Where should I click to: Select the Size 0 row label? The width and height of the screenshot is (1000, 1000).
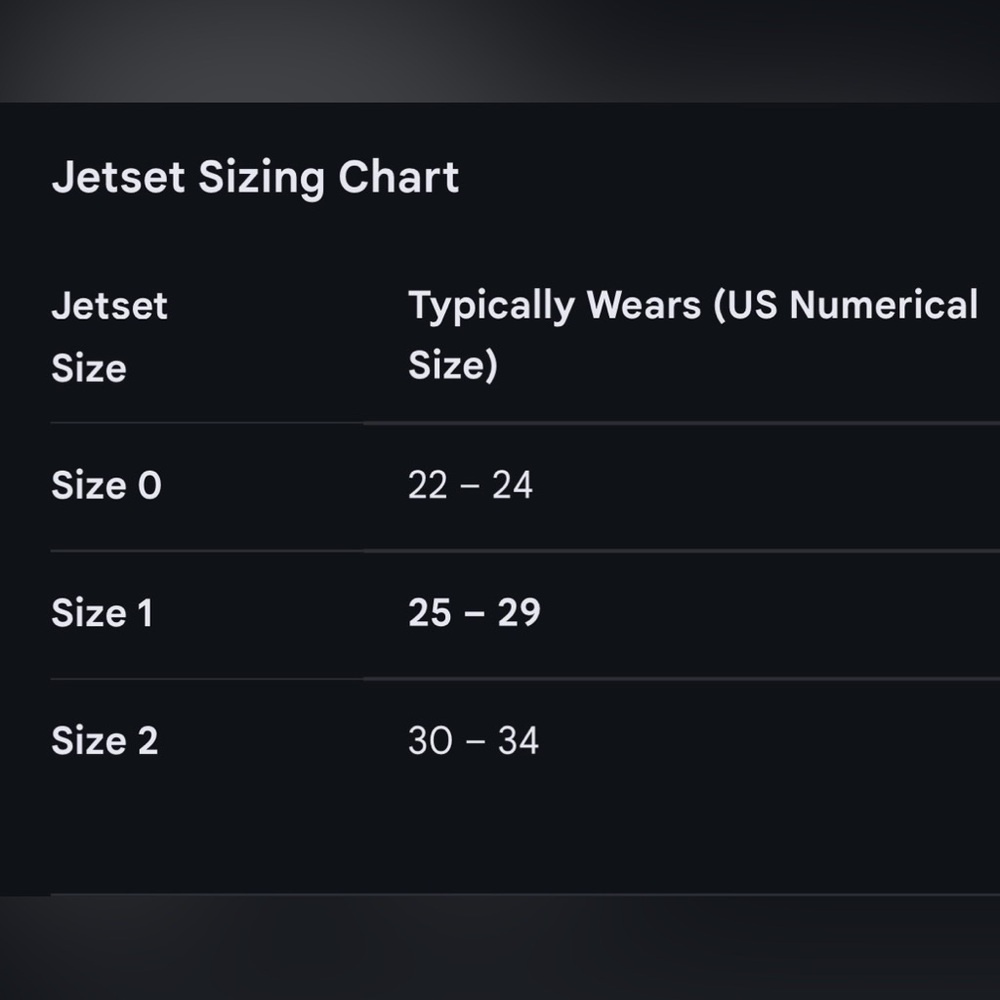107,485
